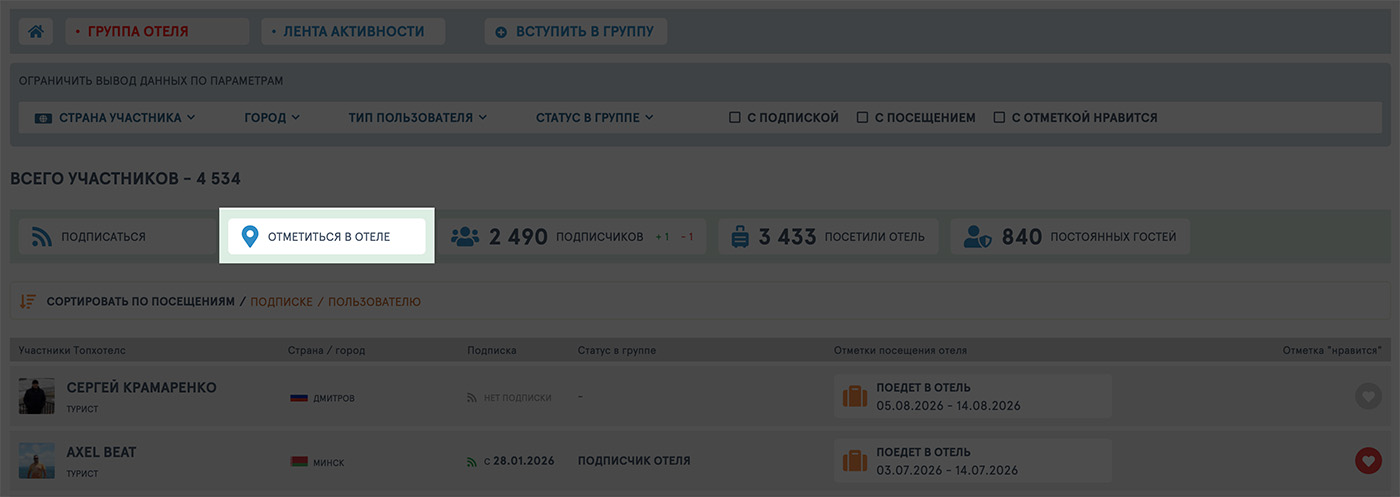Enable the С подпиской checkbox
Viewport: 1400px width, 497px height.
735,118
